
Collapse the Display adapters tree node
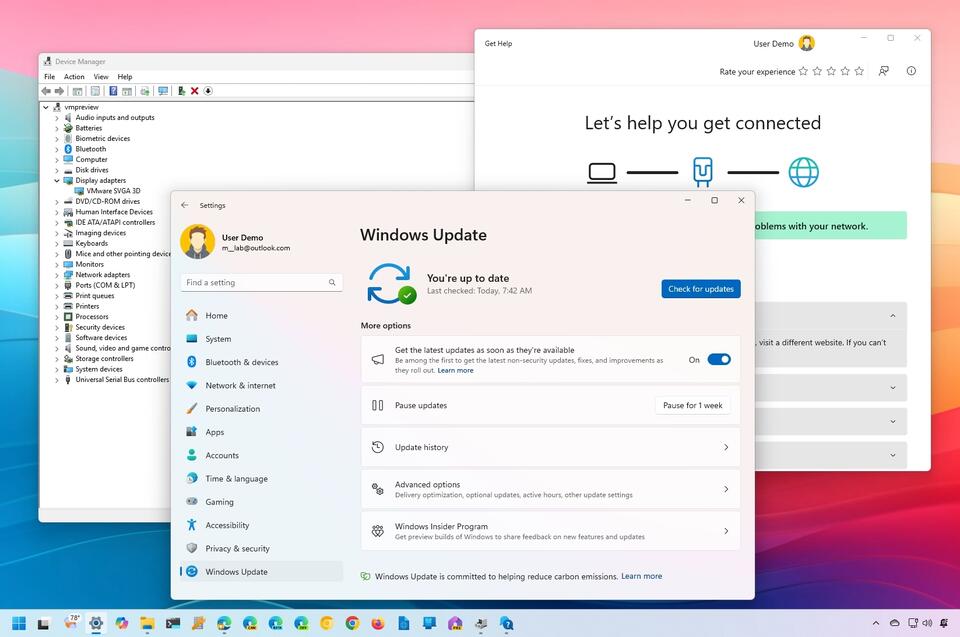point(56,180)
